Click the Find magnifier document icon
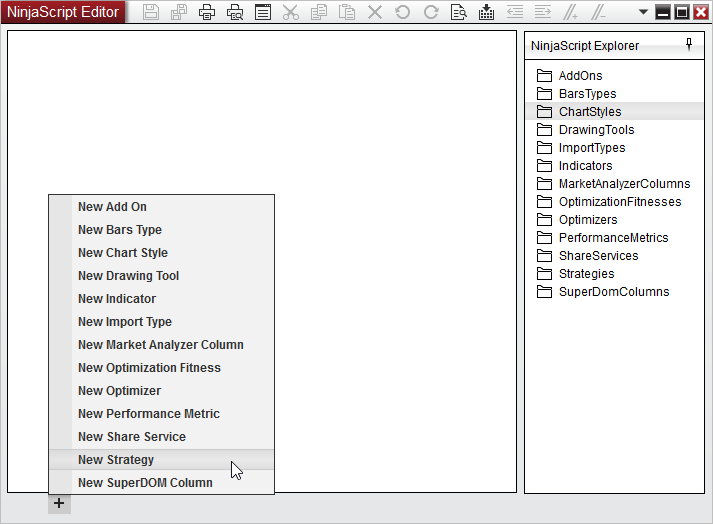 tap(459, 13)
